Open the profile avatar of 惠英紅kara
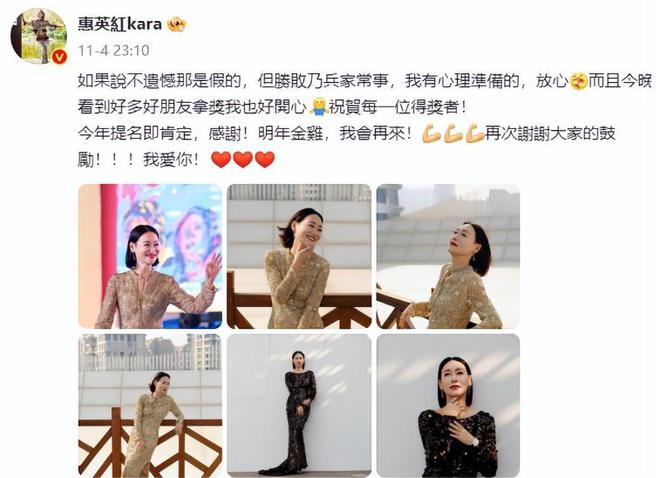 pos(38,36)
